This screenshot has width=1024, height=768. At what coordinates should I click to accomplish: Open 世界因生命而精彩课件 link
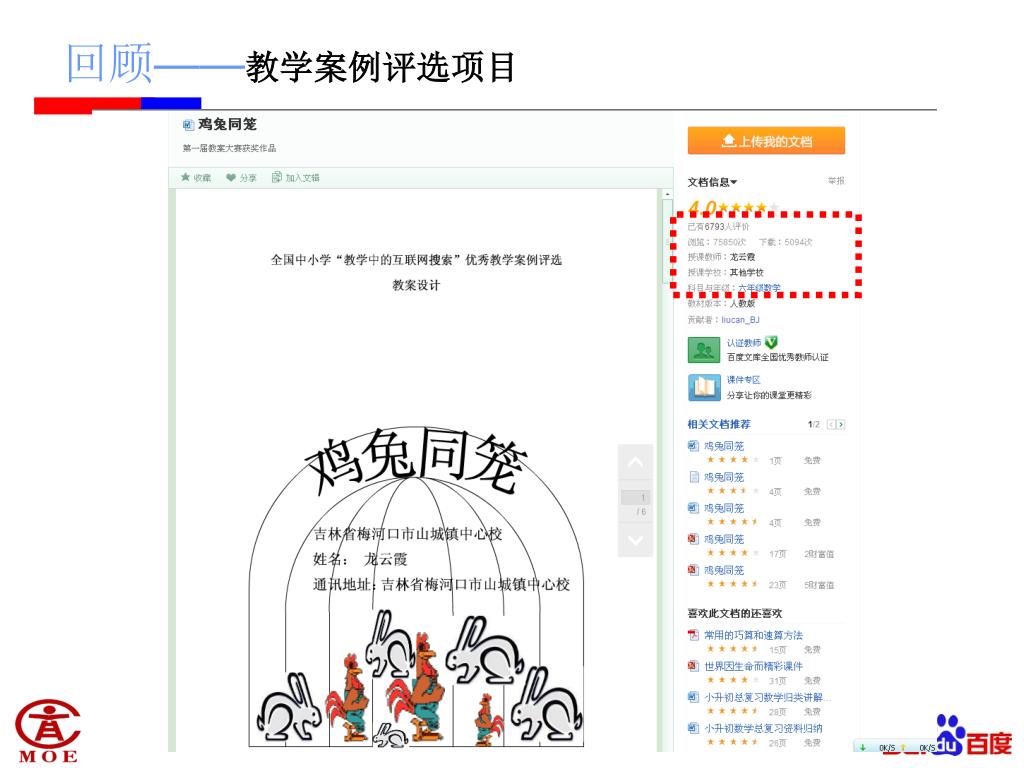753,666
